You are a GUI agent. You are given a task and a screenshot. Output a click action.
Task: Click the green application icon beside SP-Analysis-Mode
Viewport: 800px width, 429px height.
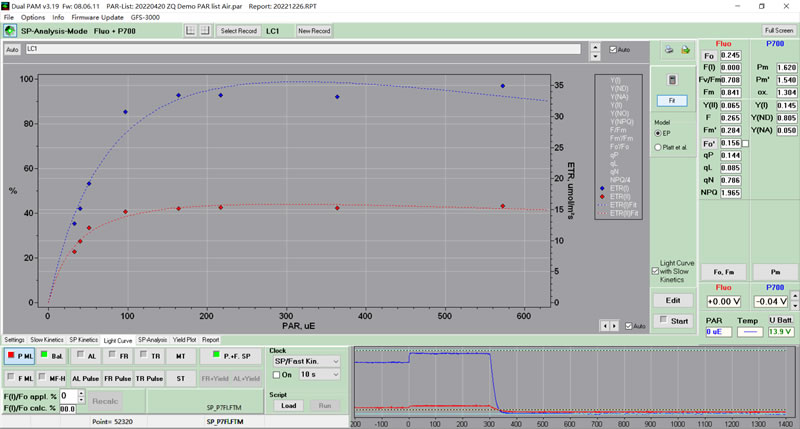tap(10, 32)
